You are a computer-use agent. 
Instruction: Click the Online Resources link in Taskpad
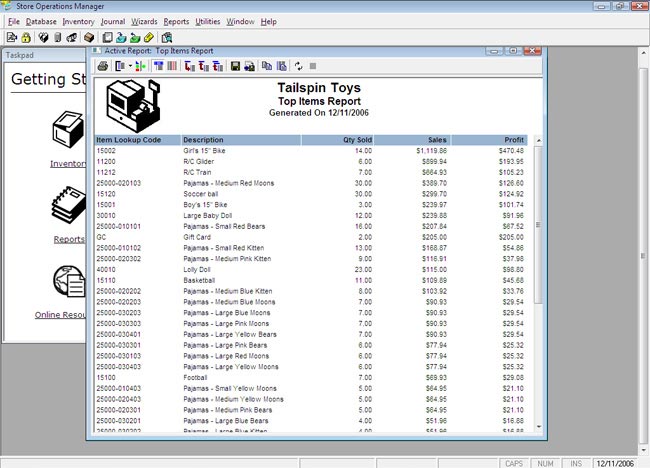[x=61, y=315]
